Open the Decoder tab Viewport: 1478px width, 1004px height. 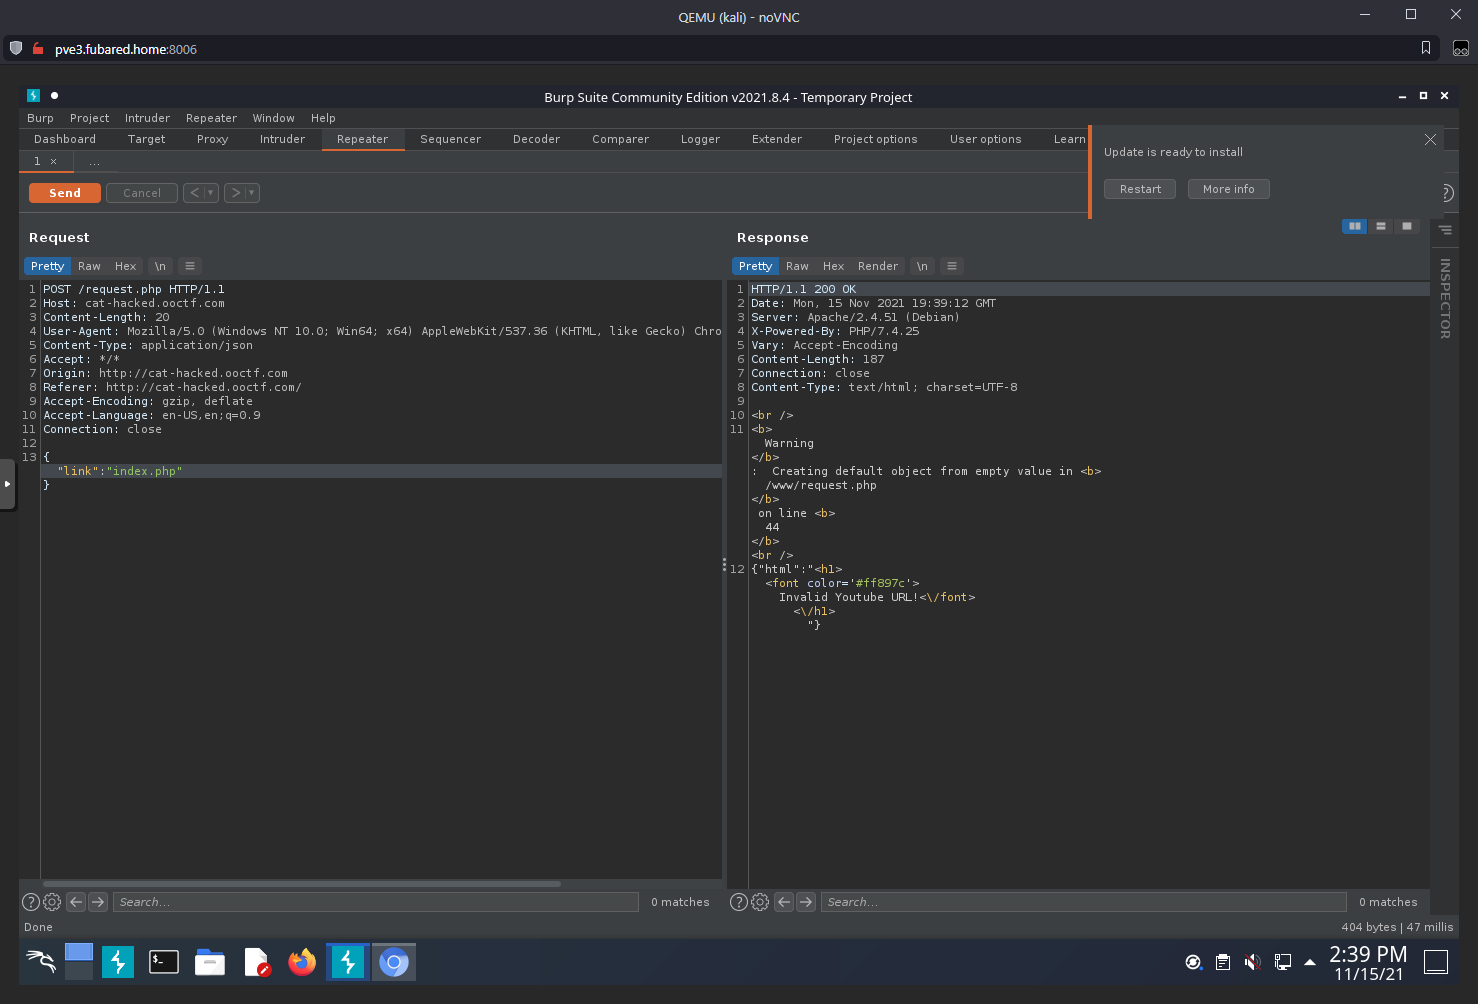coord(536,139)
